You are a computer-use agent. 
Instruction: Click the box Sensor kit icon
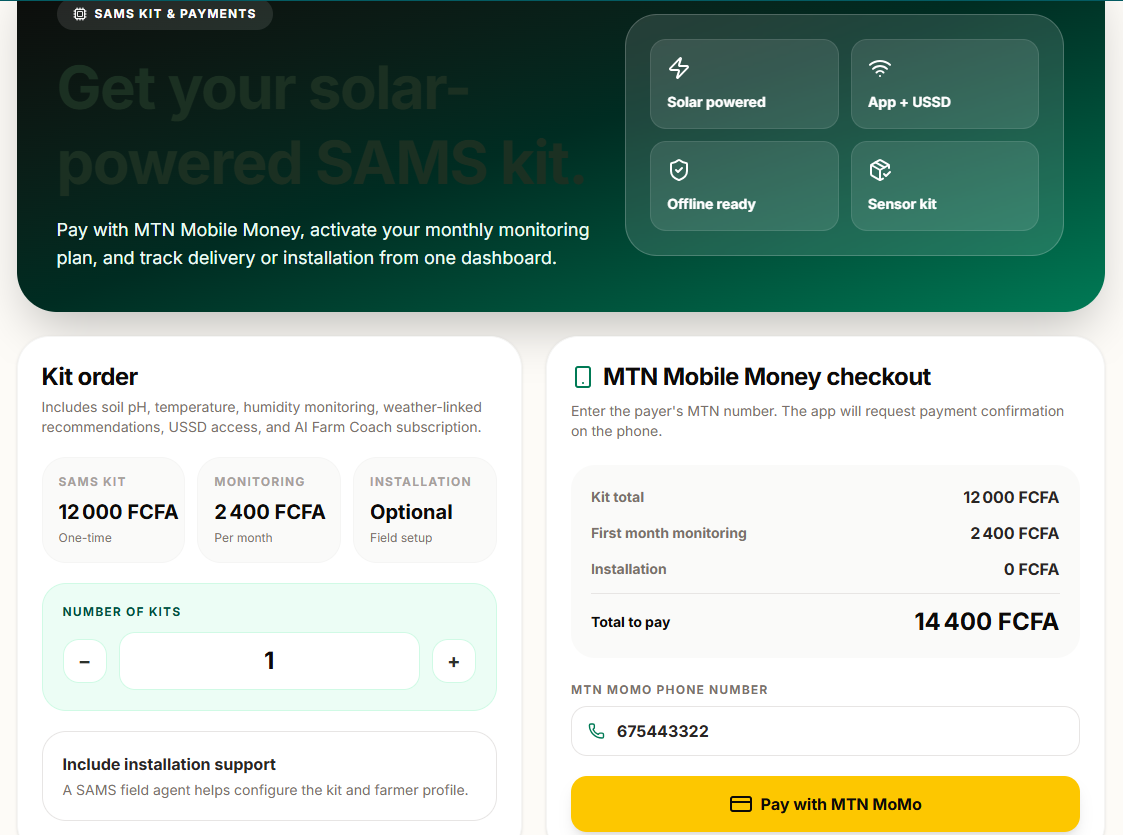click(879, 170)
